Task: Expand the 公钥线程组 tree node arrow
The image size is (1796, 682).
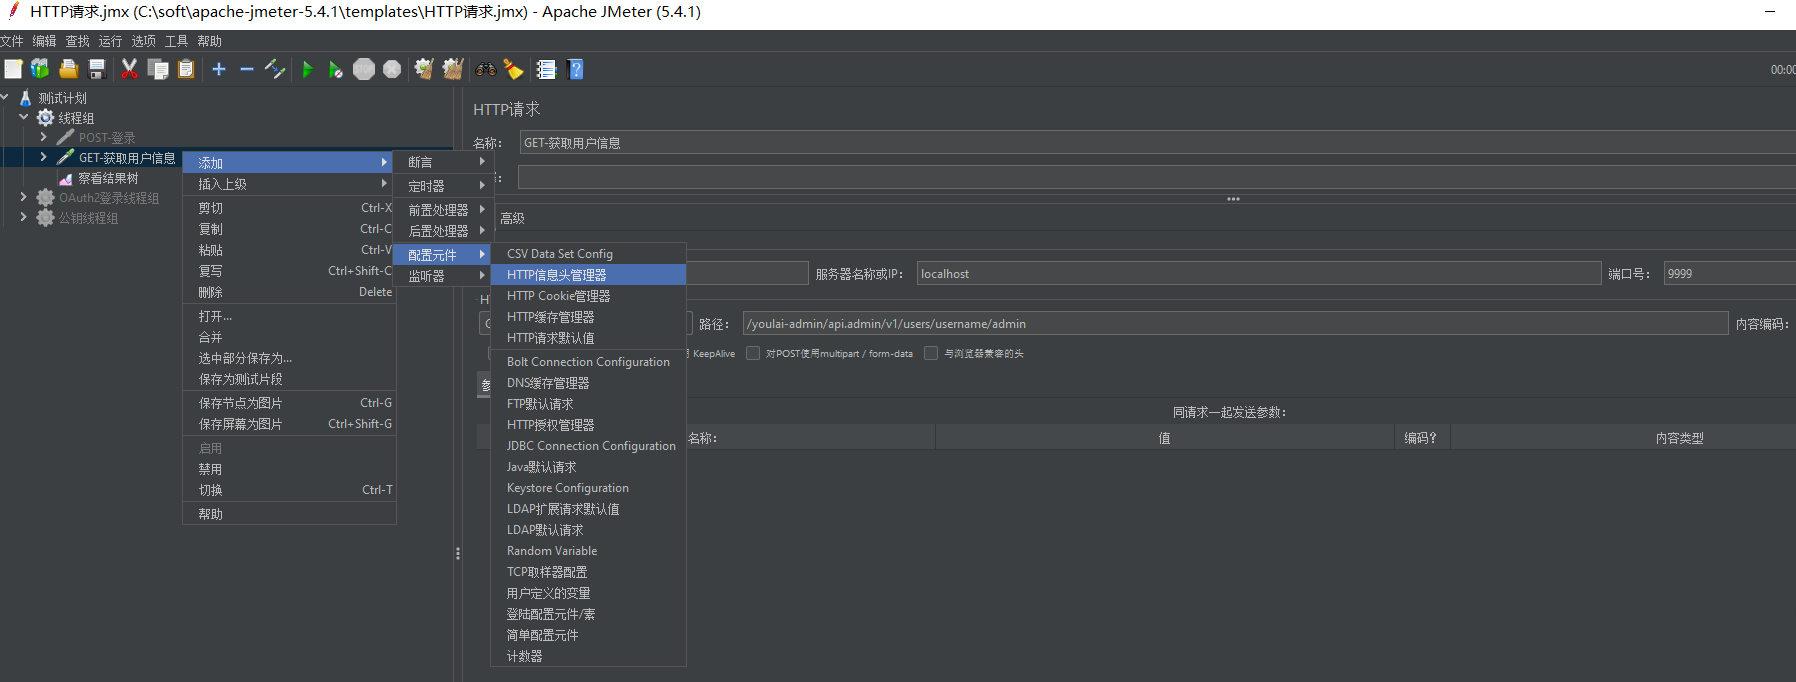Action: click(x=24, y=217)
